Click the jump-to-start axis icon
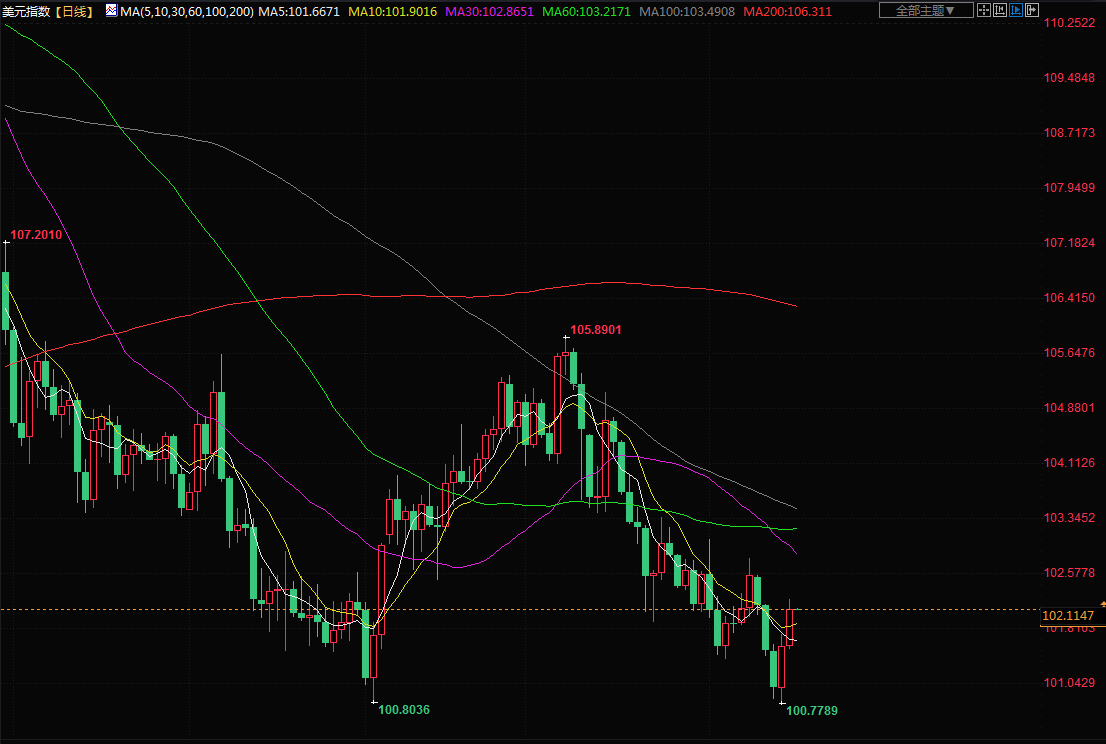The width and height of the screenshot is (1106, 744). tap(1001, 11)
